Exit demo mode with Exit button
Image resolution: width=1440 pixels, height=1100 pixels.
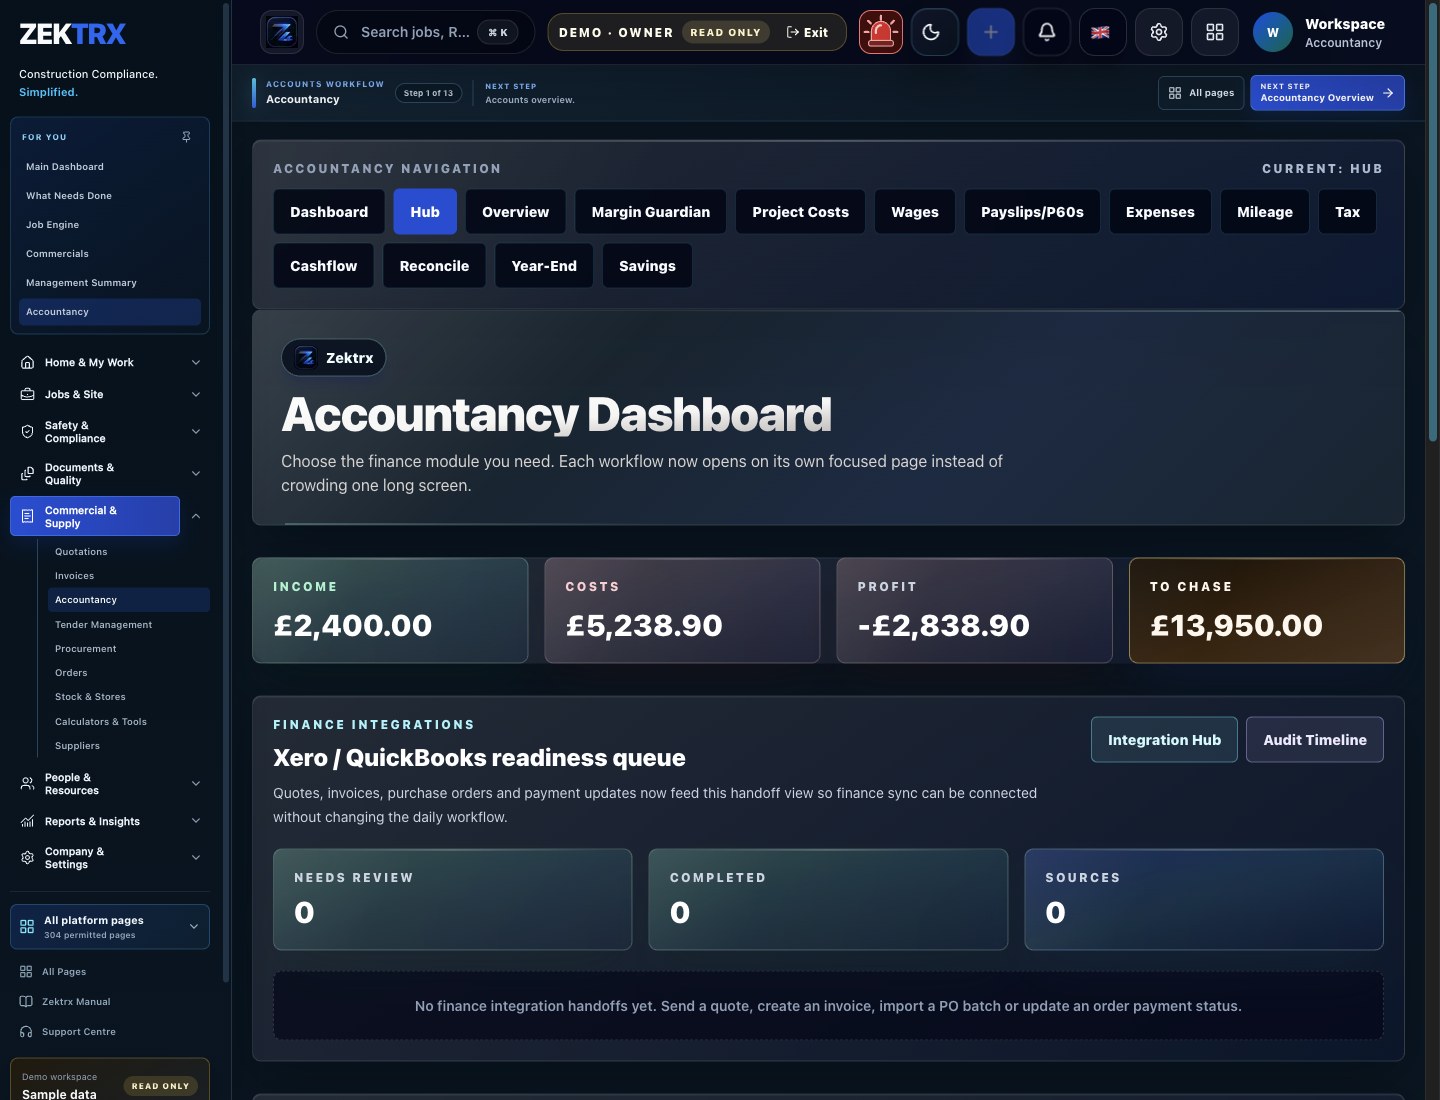tap(807, 32)
